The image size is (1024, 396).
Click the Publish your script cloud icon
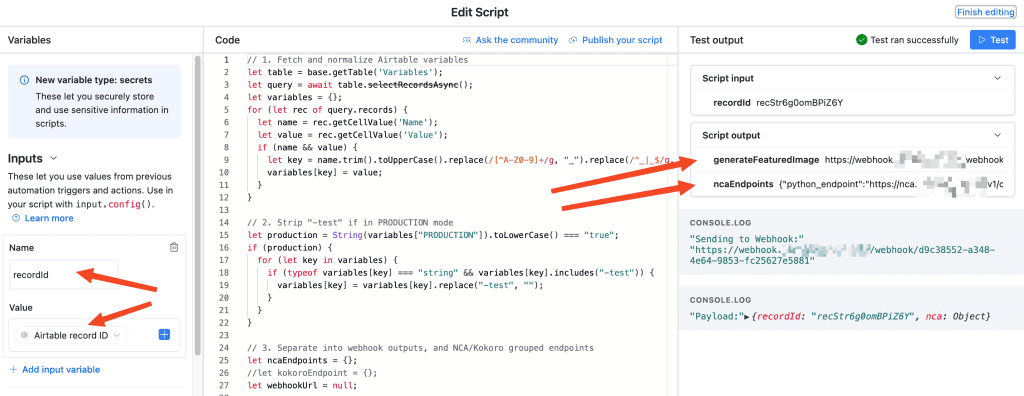pos(573,40)
